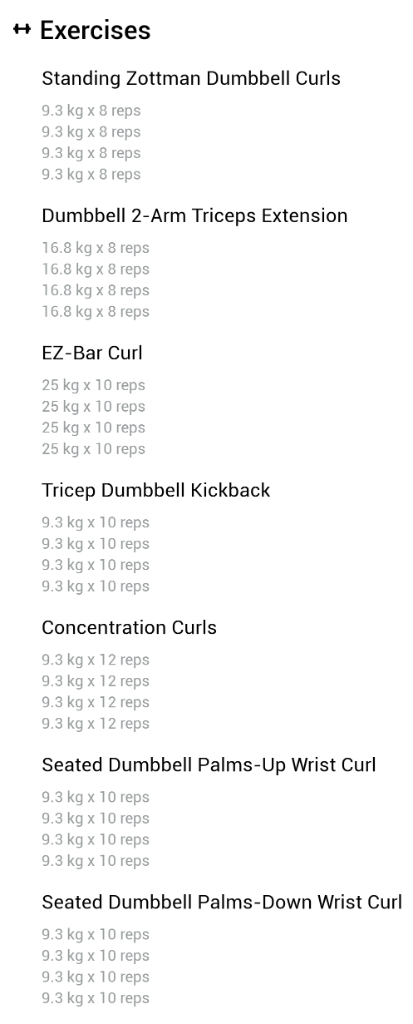413x1024 pixels.
Task: Open the Concentration Curls exercise
Action: point(129,627)
